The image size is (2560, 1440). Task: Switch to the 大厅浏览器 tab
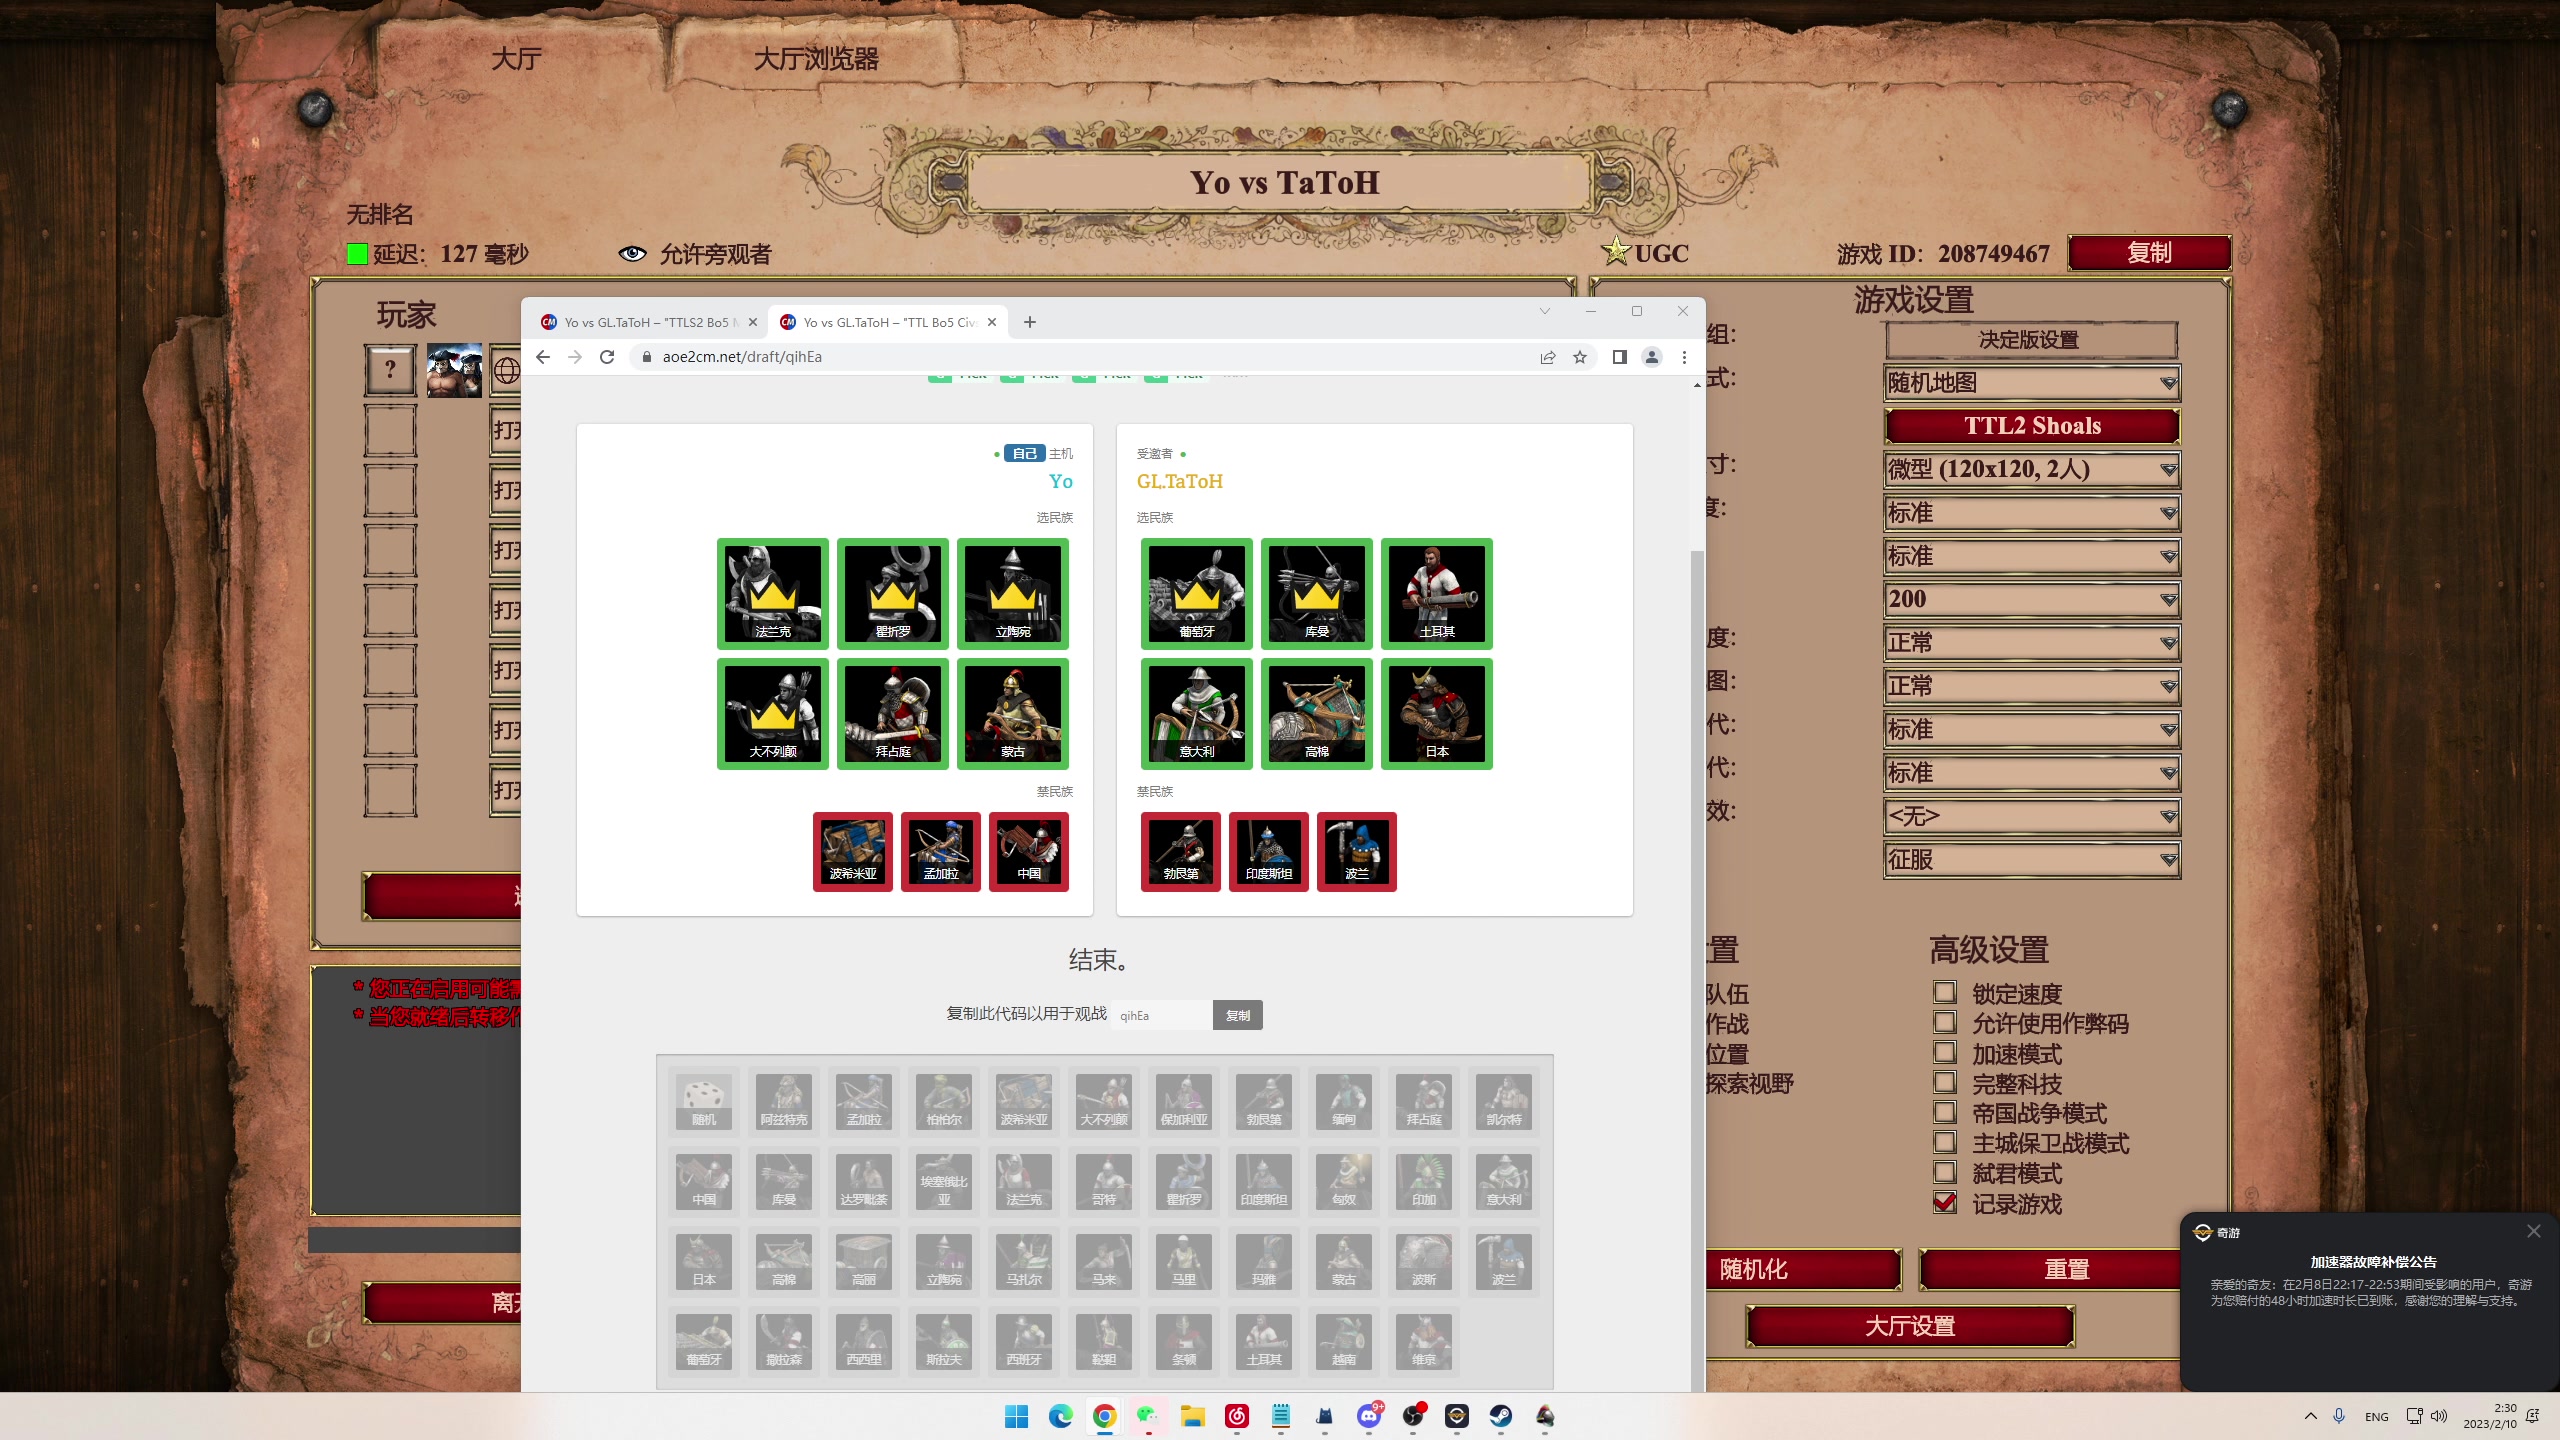pyautogui.click(x=815, y=59)
